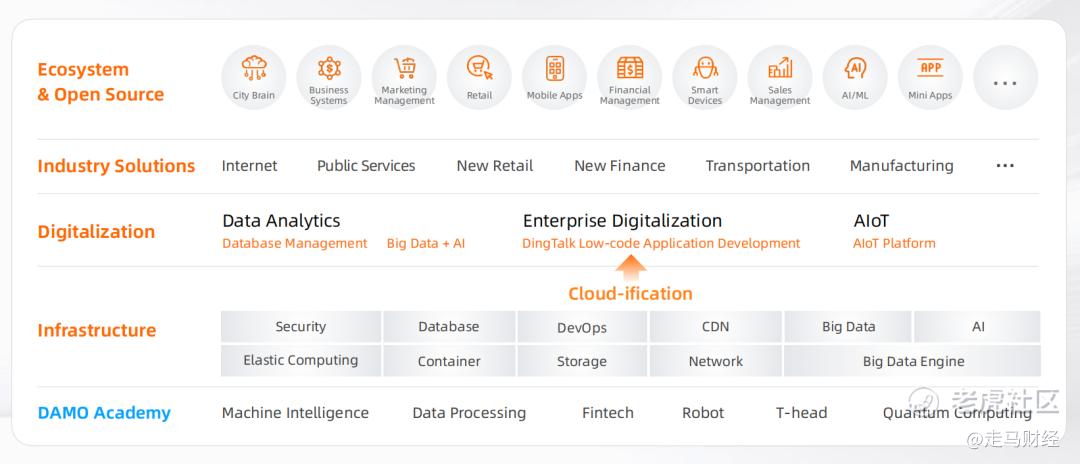Select Manufacturing

coord(902,166)
